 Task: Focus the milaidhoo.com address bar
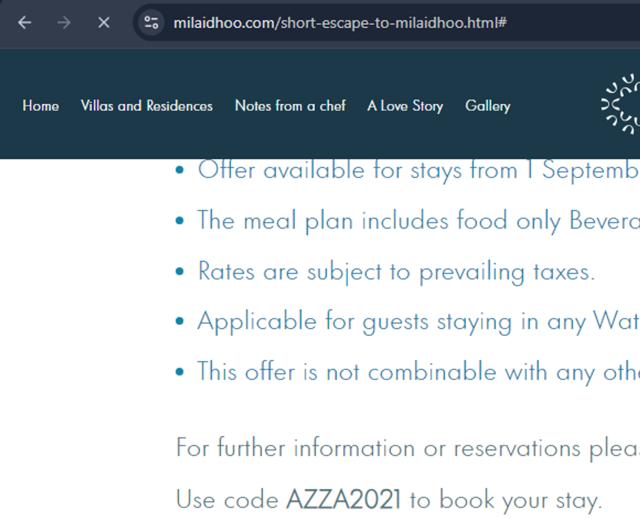click(x=340, y=22)
